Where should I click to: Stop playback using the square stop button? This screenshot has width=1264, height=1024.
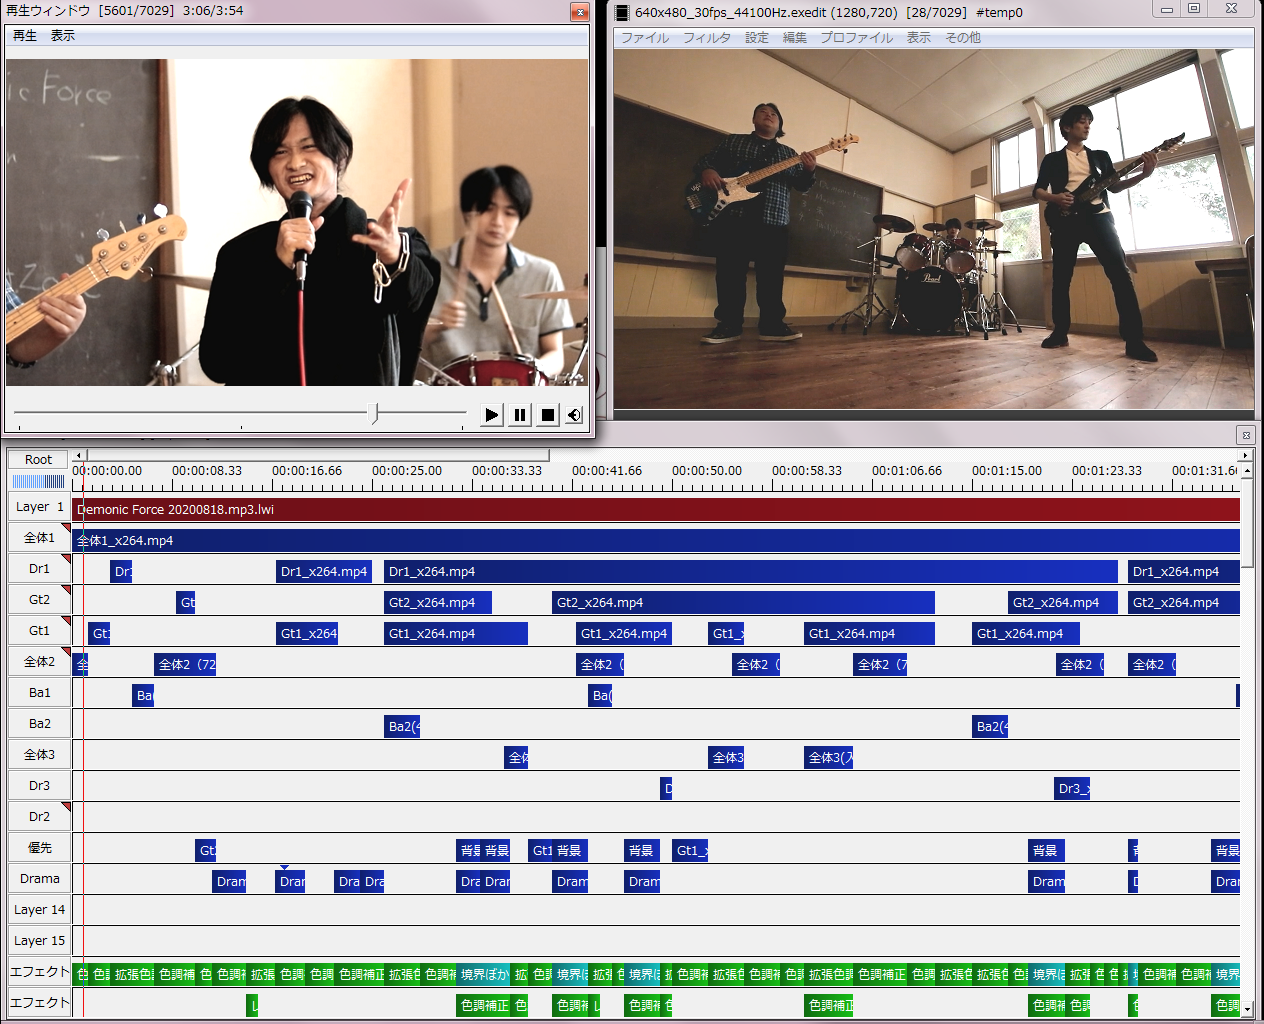pyautogui.click(x=547, y=415)
